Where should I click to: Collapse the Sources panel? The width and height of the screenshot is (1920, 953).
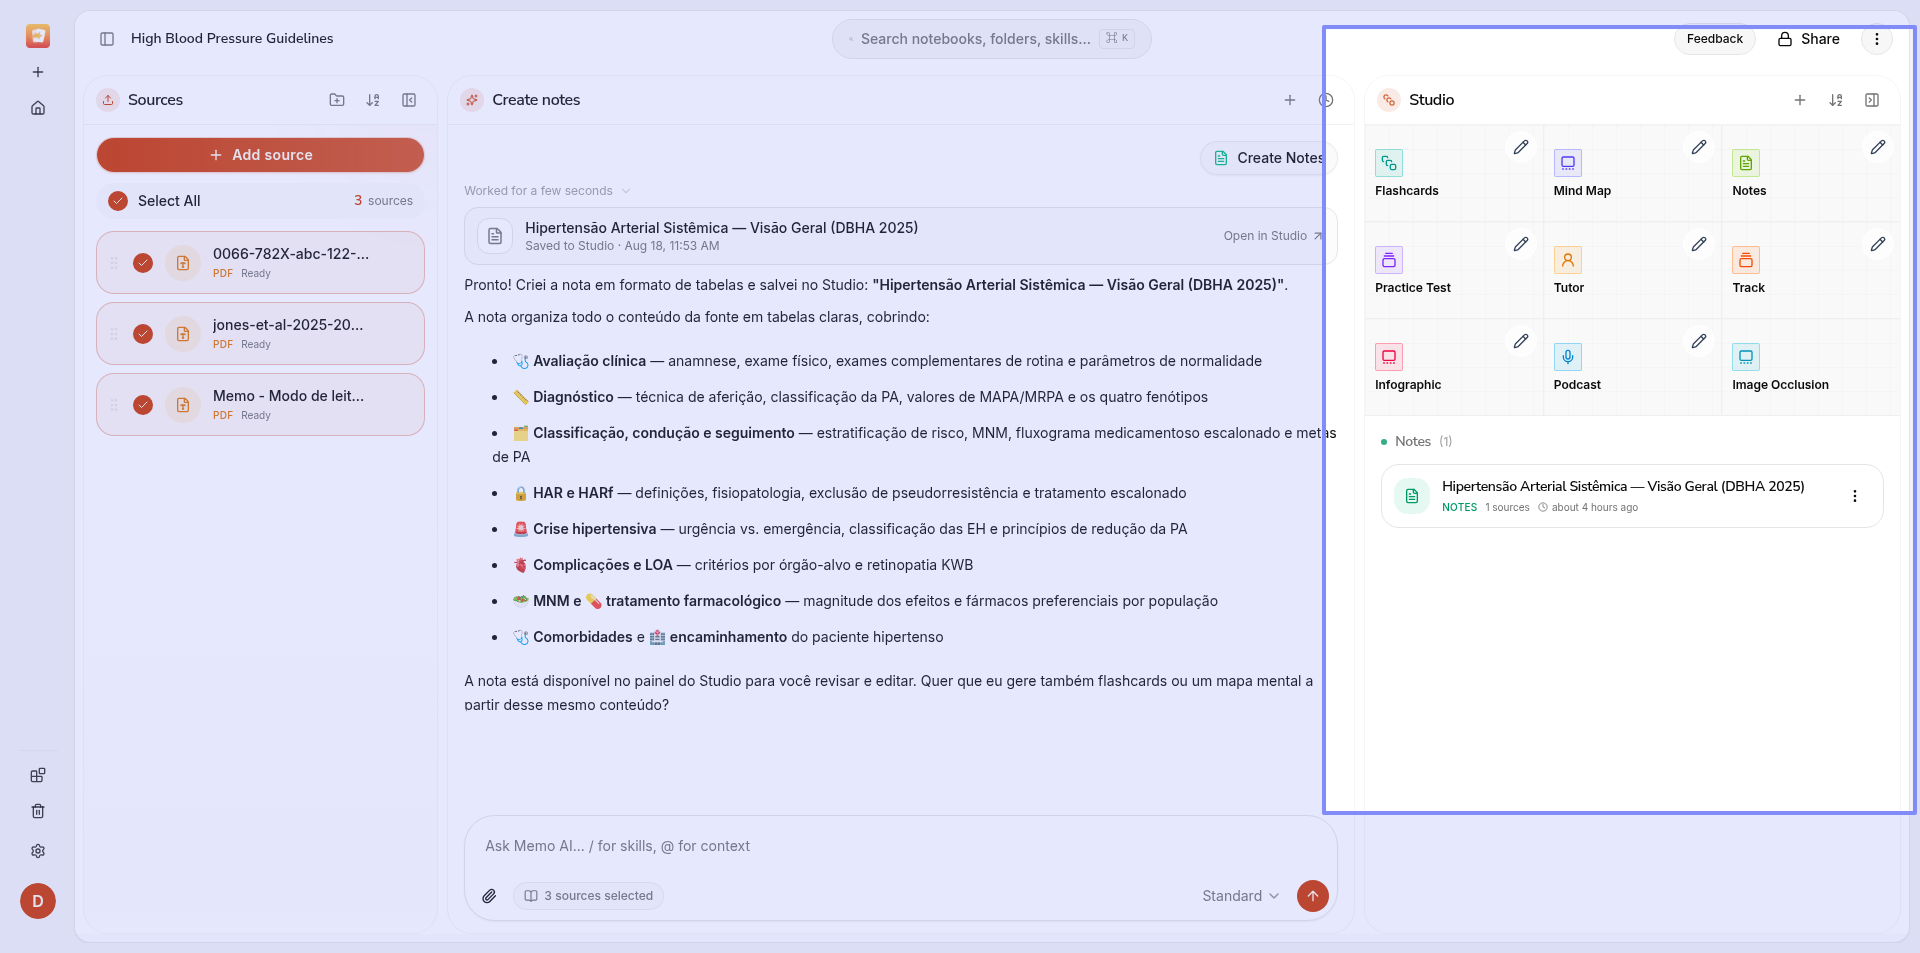pos(409,100)
